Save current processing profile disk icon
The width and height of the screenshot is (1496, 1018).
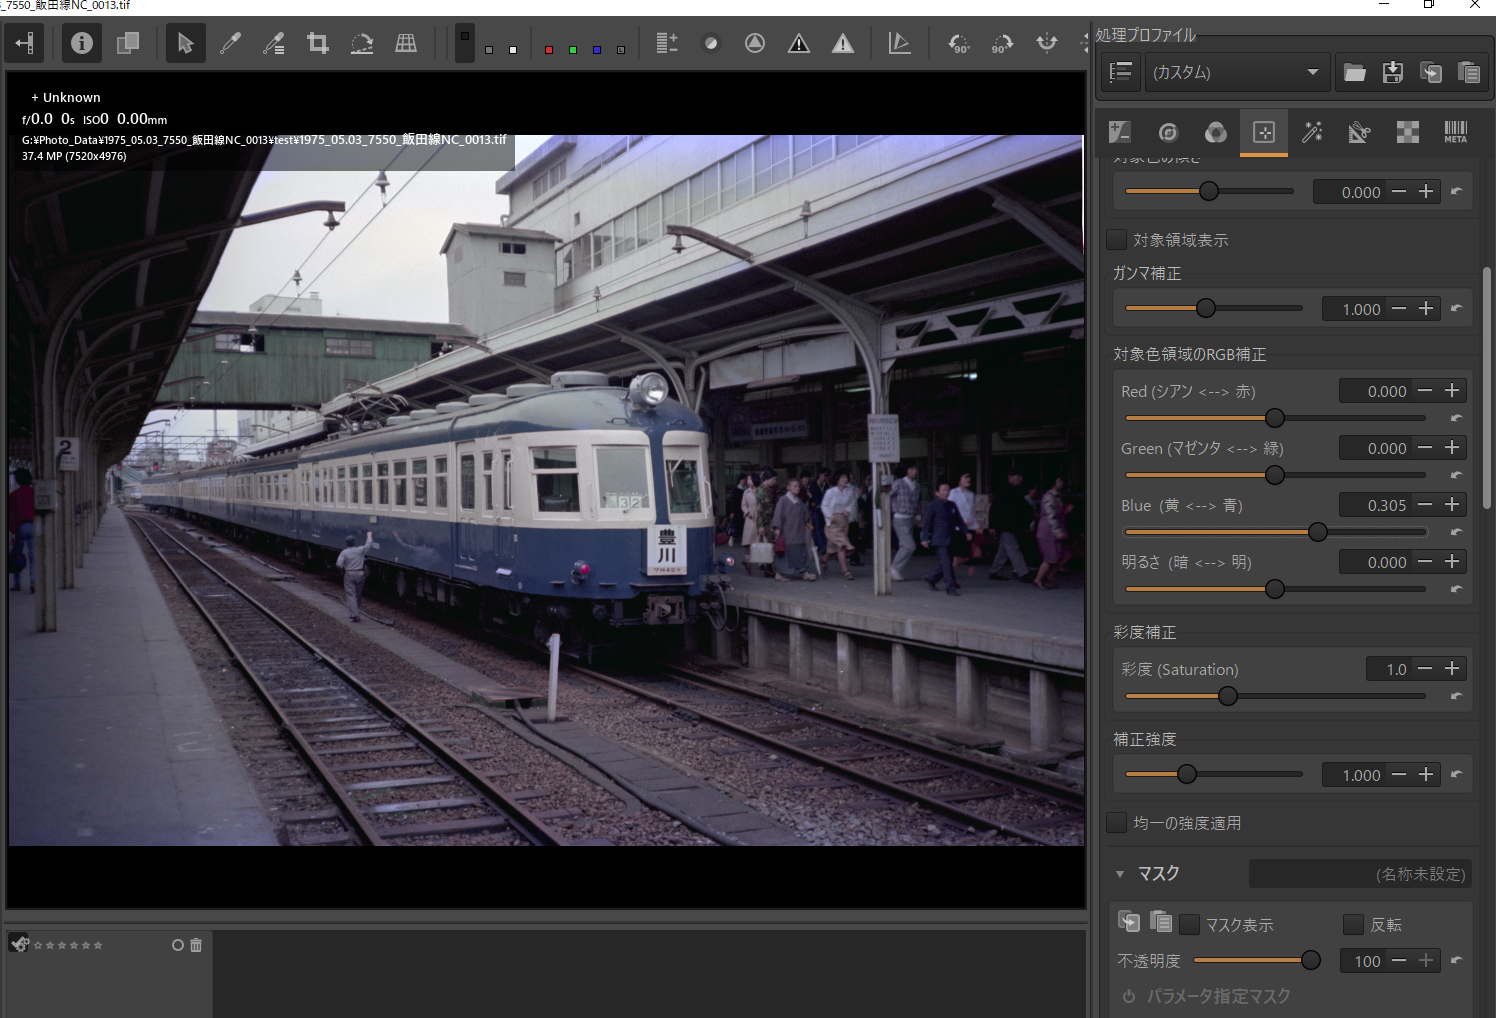coord(1392,72)
